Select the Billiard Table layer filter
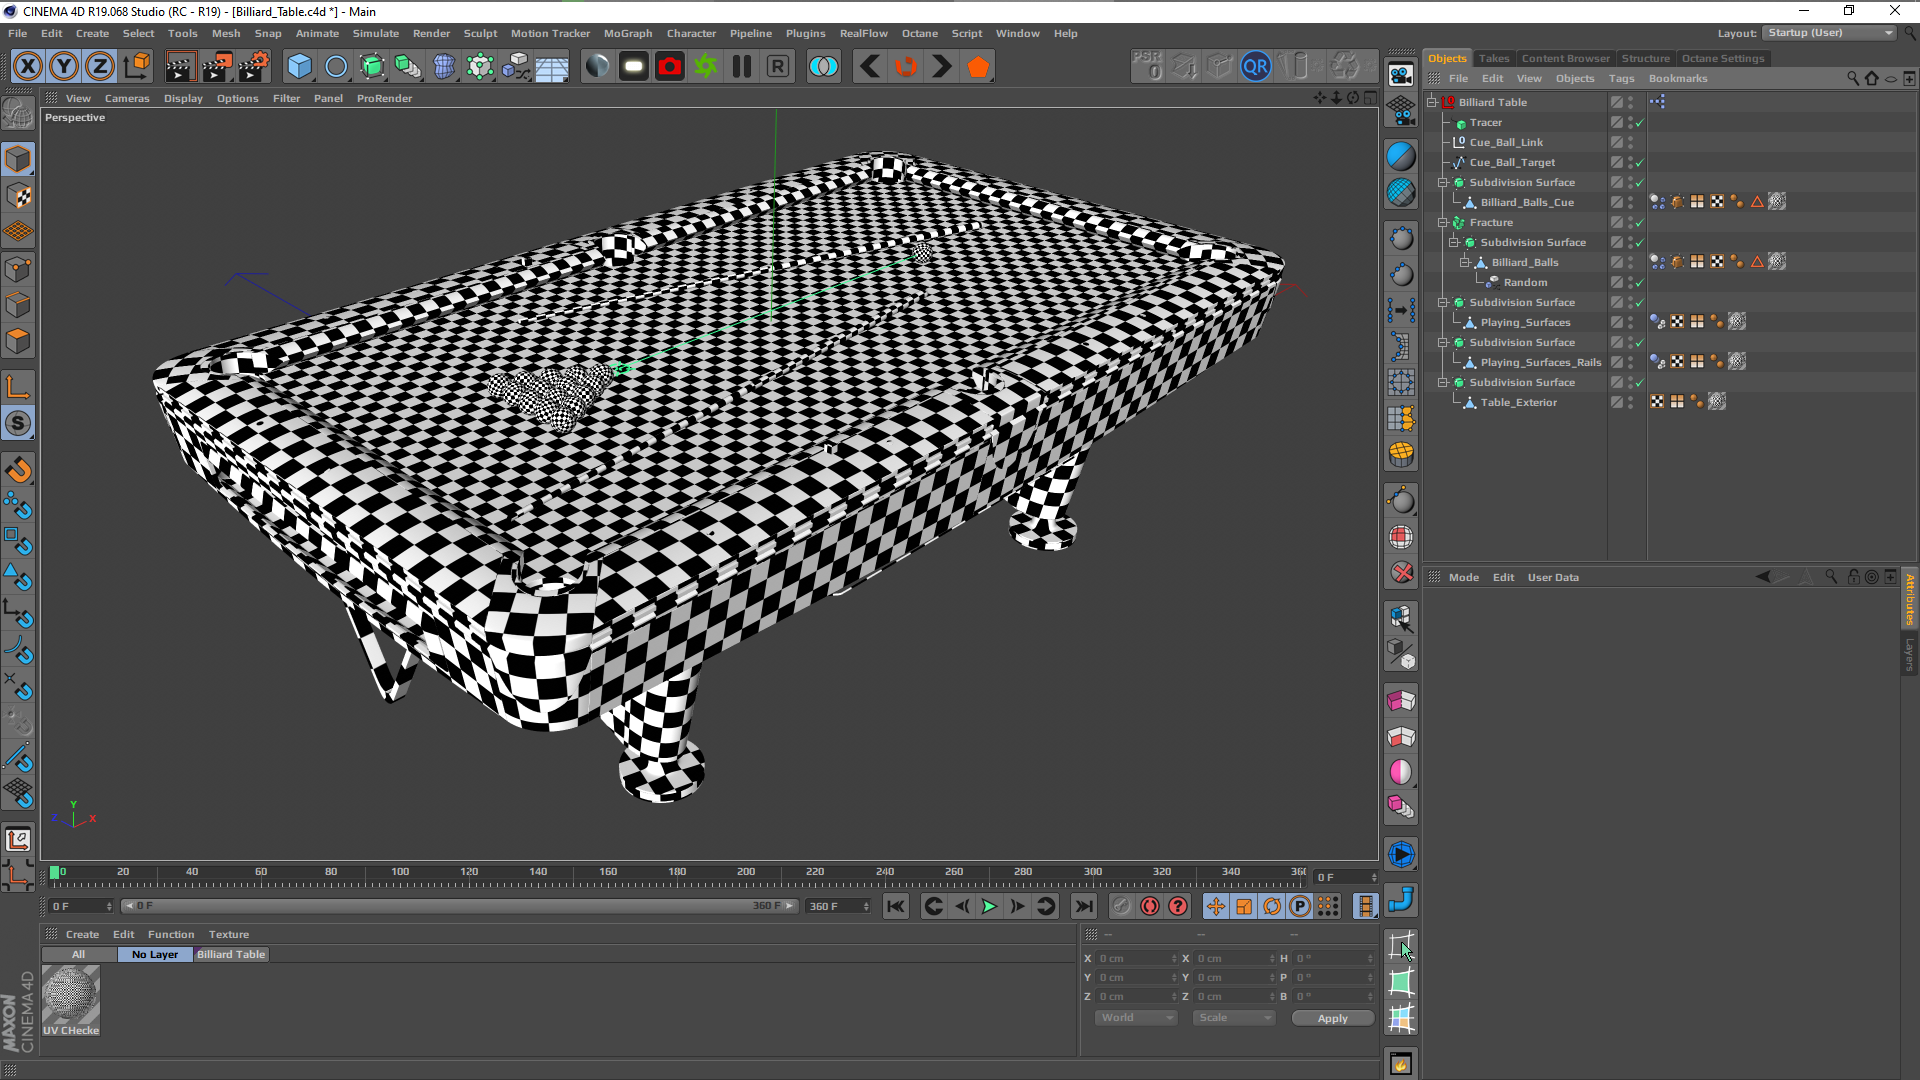The image size is (1920, 1080). [231, 954]
